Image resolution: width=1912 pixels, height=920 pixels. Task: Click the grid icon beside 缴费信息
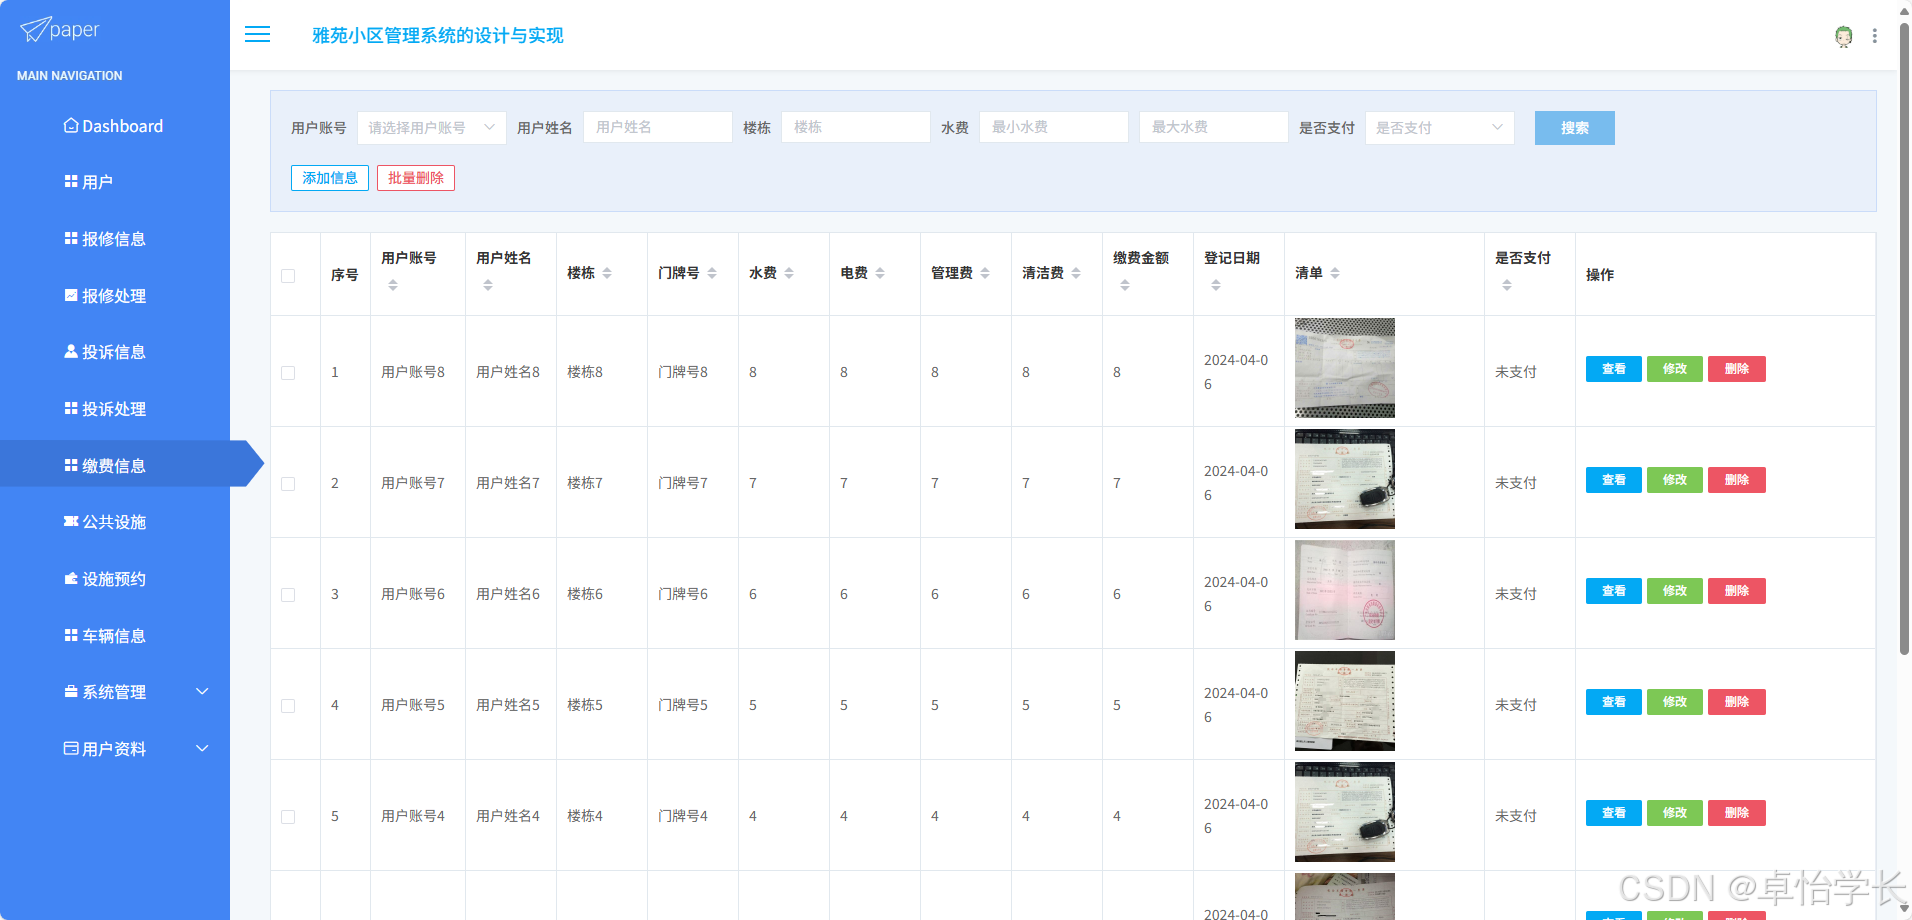(x=71, y=466)
